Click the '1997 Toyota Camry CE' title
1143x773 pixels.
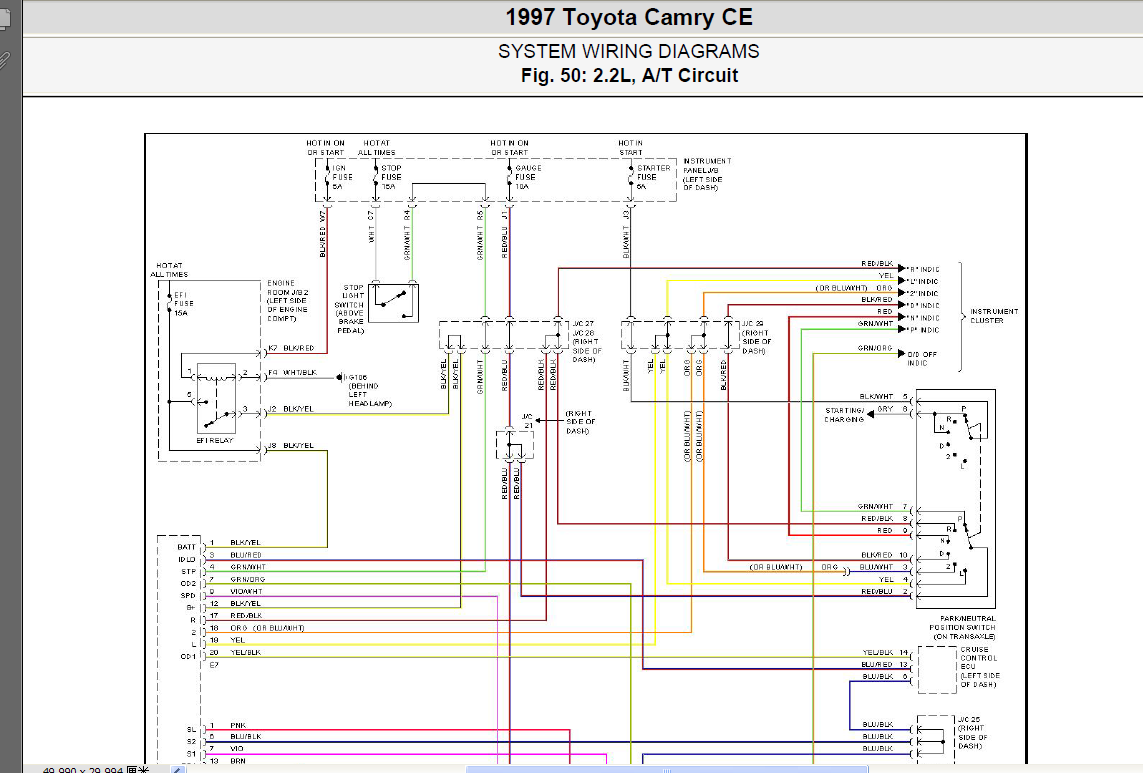(629, 18)
